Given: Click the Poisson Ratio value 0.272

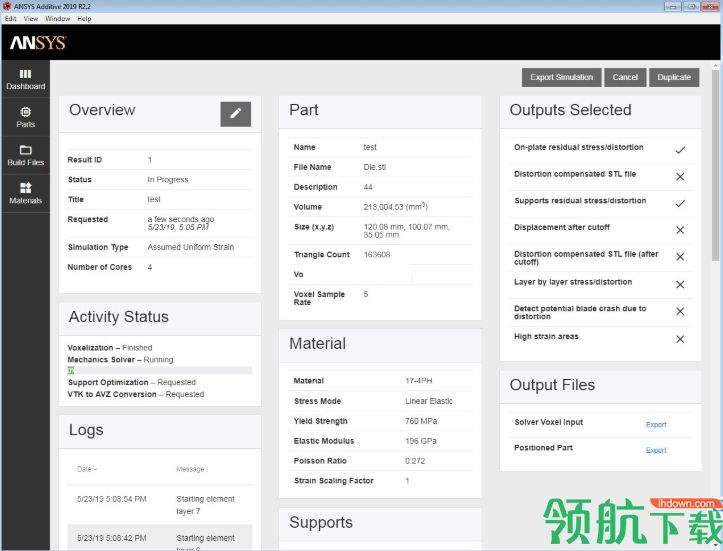Looking at the screenshot, I should pyautogui.click(x=415, y=461).
